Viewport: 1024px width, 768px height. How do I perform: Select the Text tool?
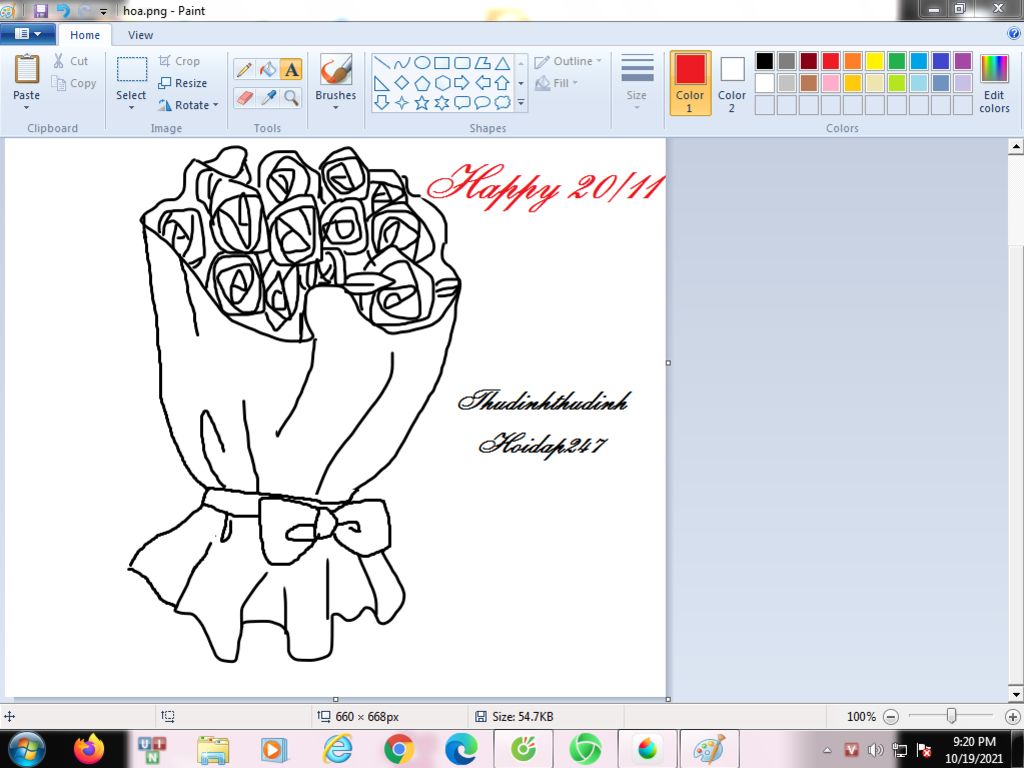(x=291, y=69)
